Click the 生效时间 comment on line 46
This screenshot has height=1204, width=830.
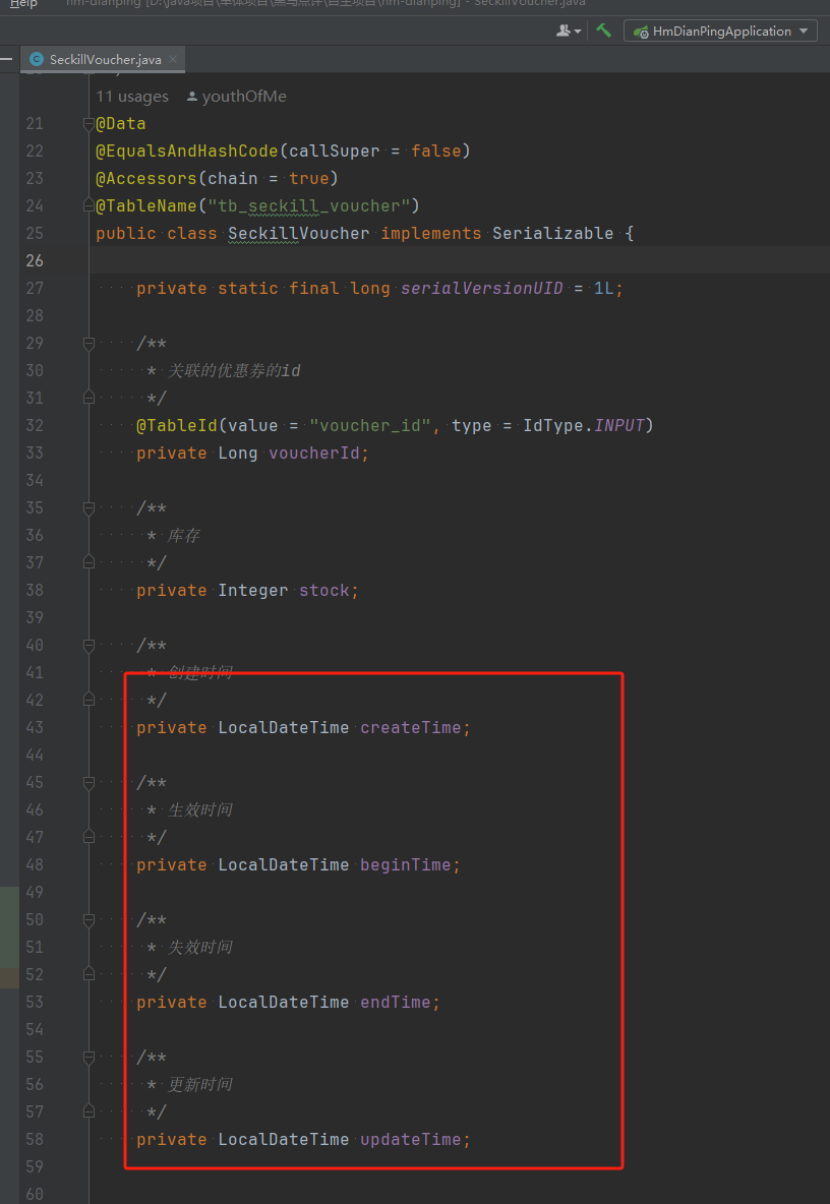200,810
